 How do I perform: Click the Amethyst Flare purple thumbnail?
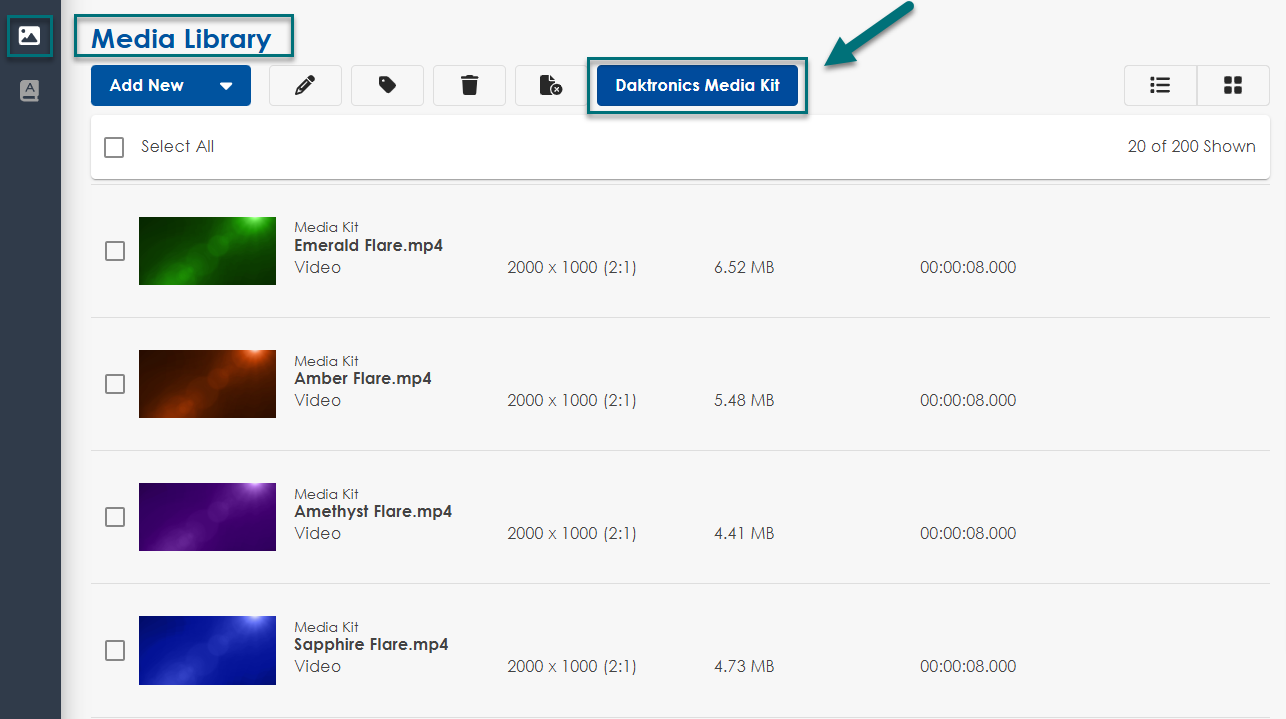click(207, 517)
